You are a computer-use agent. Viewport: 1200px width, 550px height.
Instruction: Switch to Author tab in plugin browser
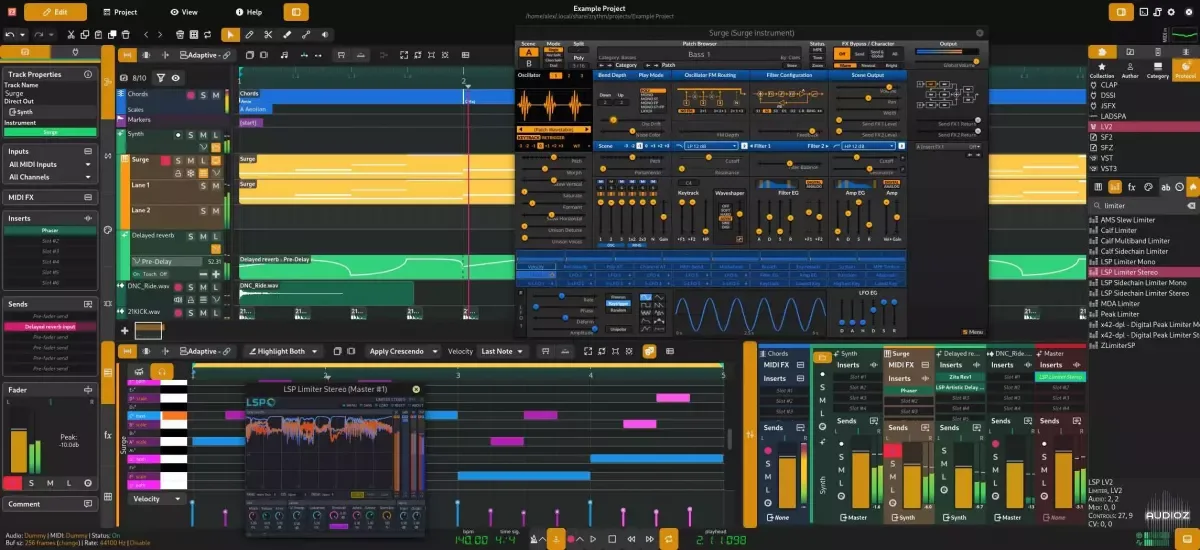tap(1130, 70)
